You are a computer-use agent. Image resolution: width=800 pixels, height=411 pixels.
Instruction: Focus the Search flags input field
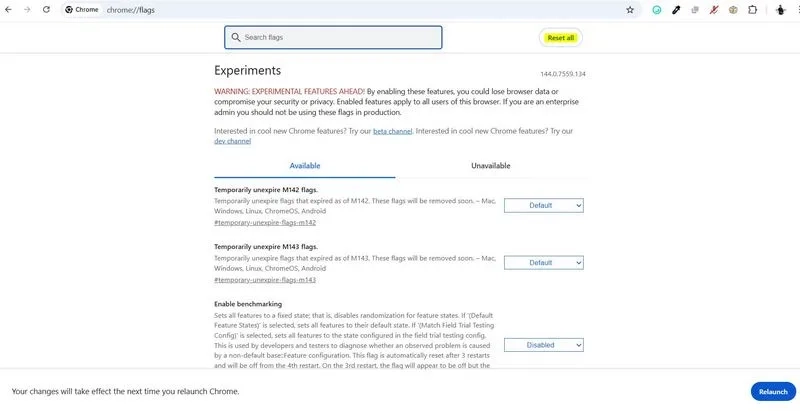point(333,37)
